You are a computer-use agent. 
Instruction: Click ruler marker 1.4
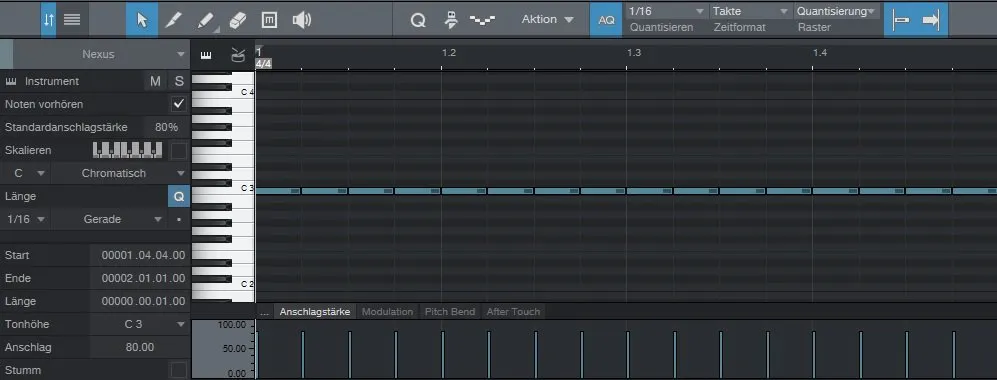(820, 53)
